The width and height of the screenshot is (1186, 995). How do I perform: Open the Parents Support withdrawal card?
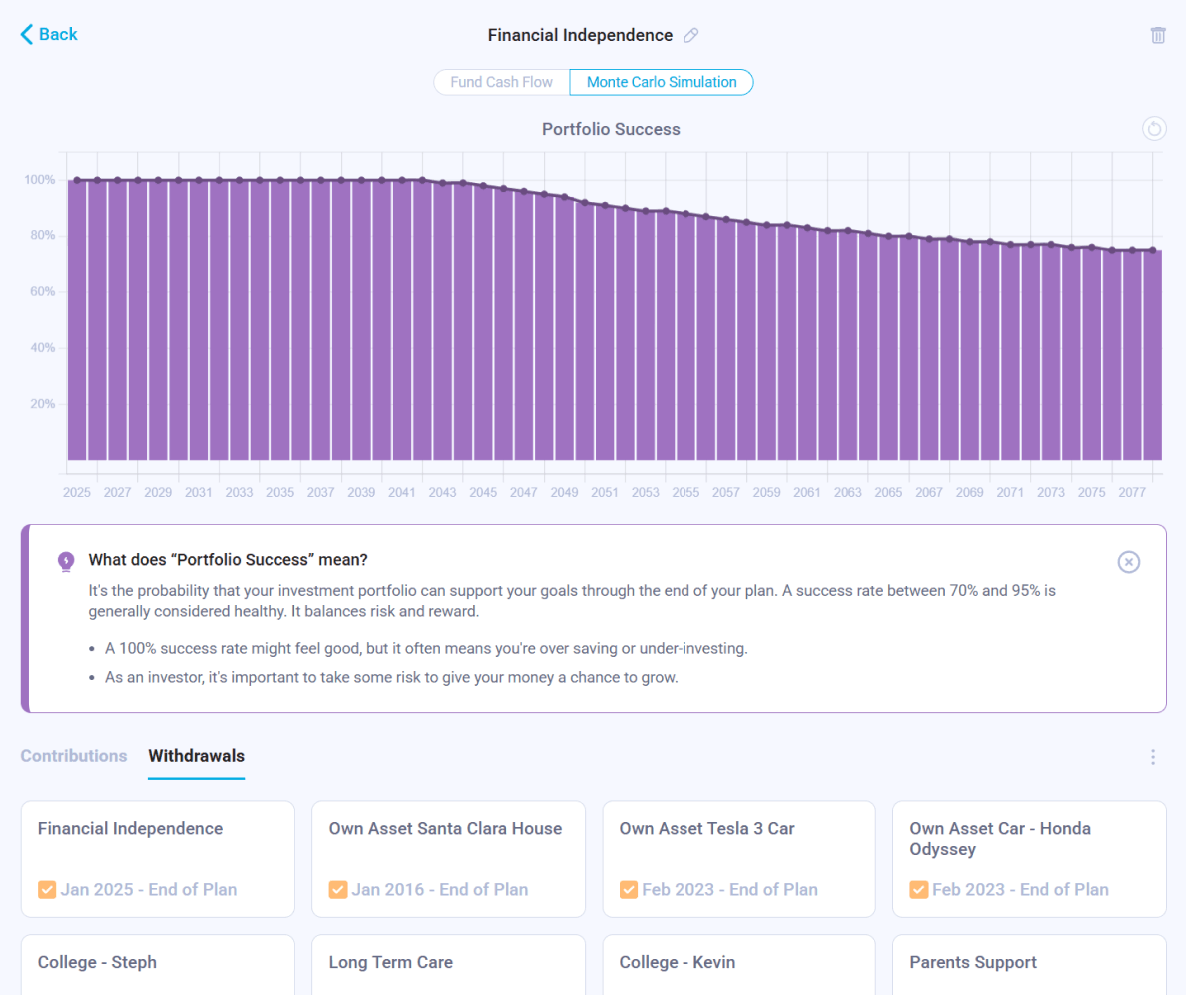point(1029,964)
